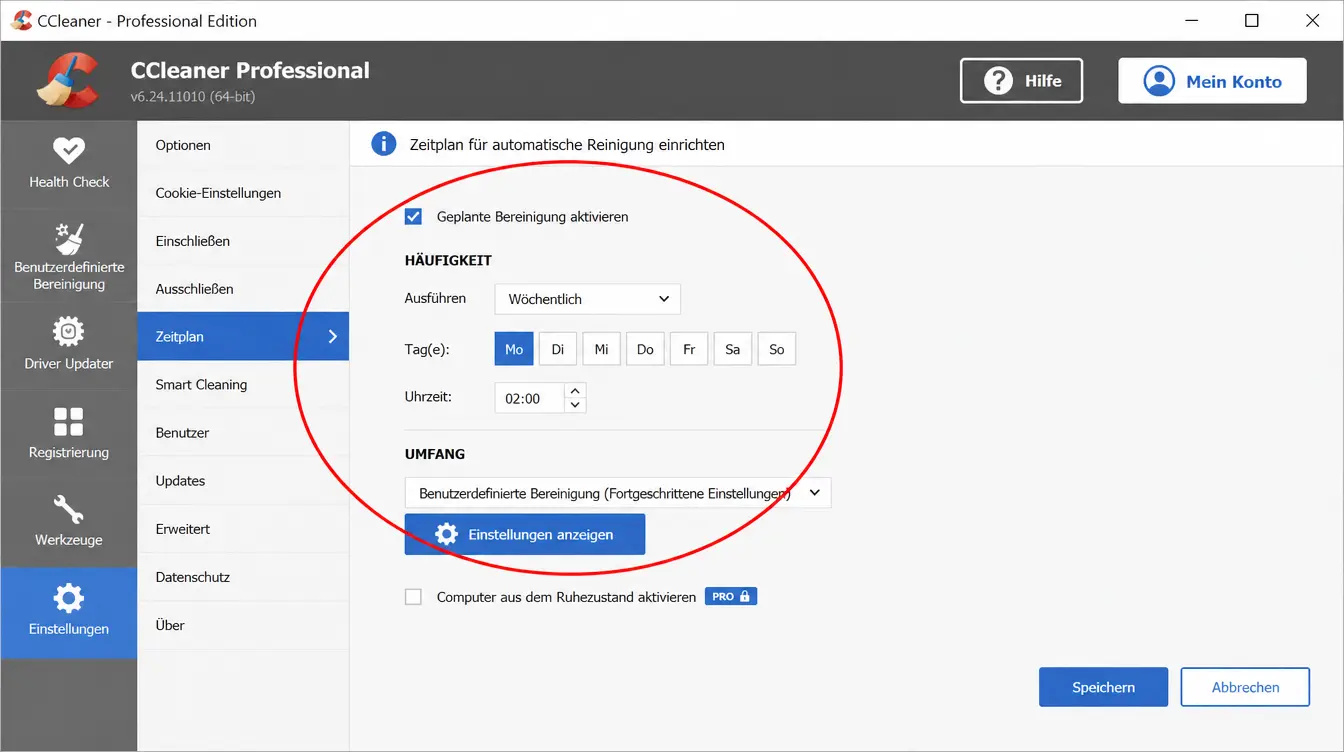Screen dimensions: 1344x752
Task: Open Health Check section
Action: pyautogui.click(x=68, y=165)
